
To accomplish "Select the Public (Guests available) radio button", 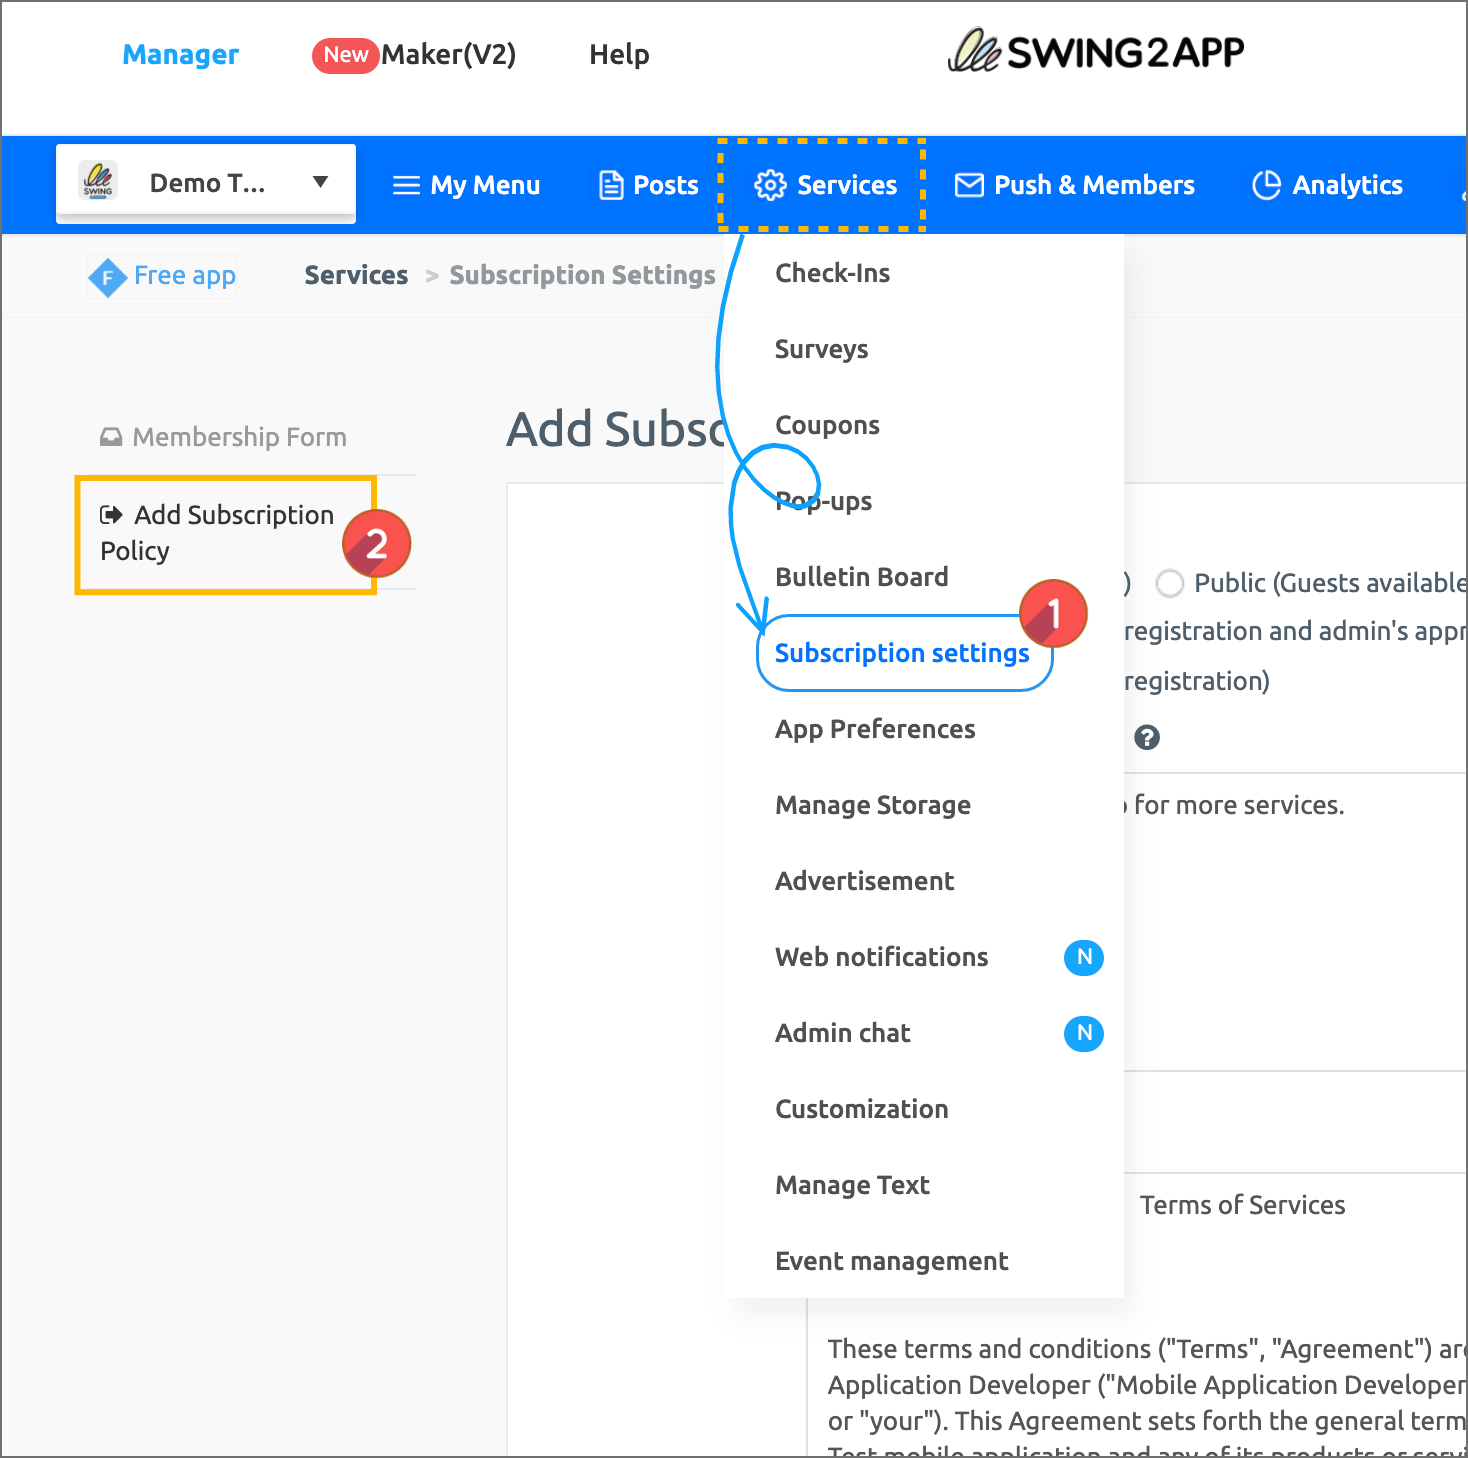I will [x=1169, y=583].
